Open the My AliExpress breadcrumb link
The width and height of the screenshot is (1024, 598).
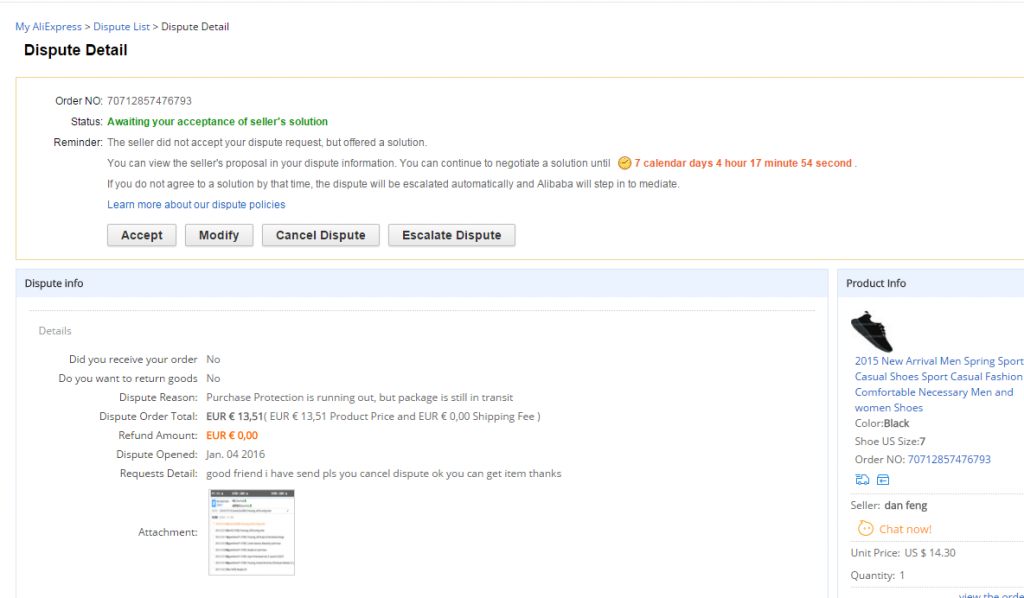coord(48,27)
